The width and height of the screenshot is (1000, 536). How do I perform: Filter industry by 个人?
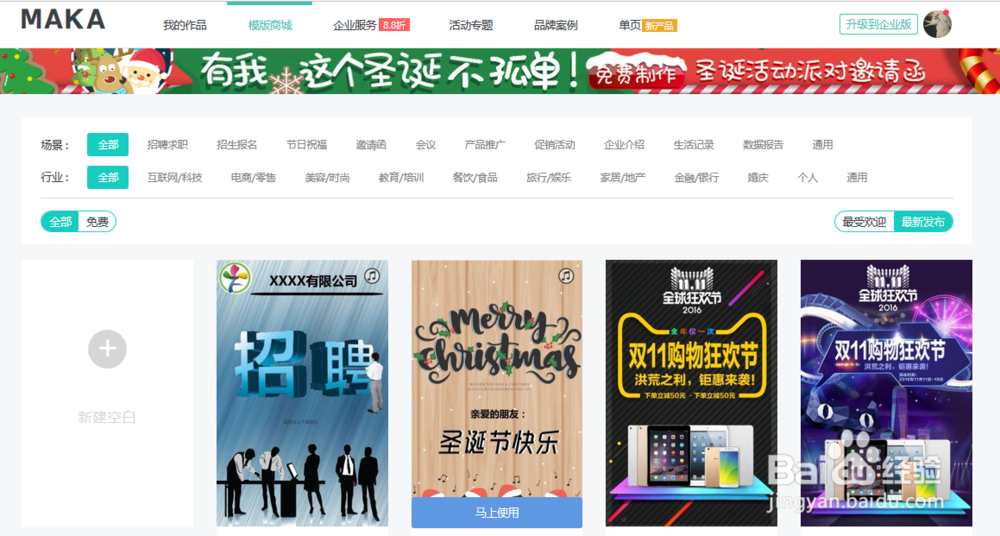tap(807, 177)
